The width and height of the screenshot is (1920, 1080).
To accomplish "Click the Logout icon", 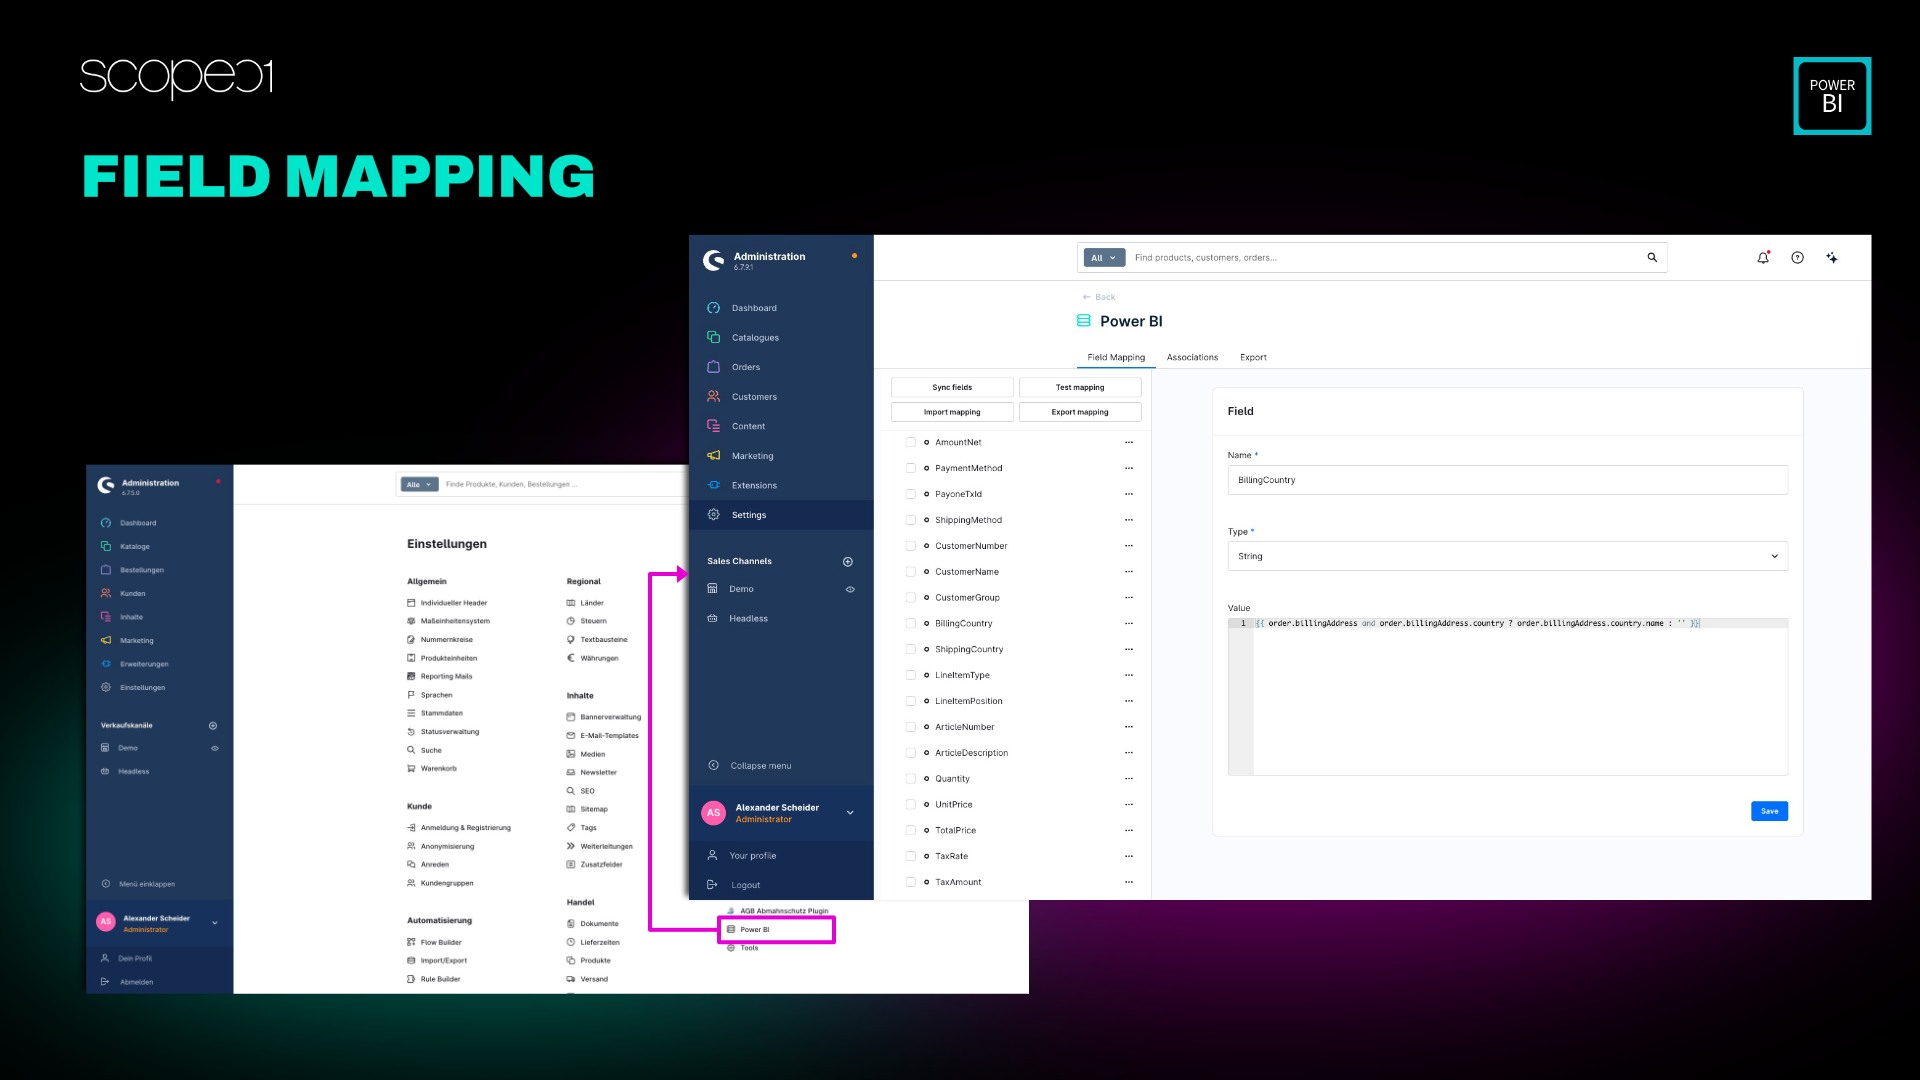I will pyautogui.click(x=713, y=885).
